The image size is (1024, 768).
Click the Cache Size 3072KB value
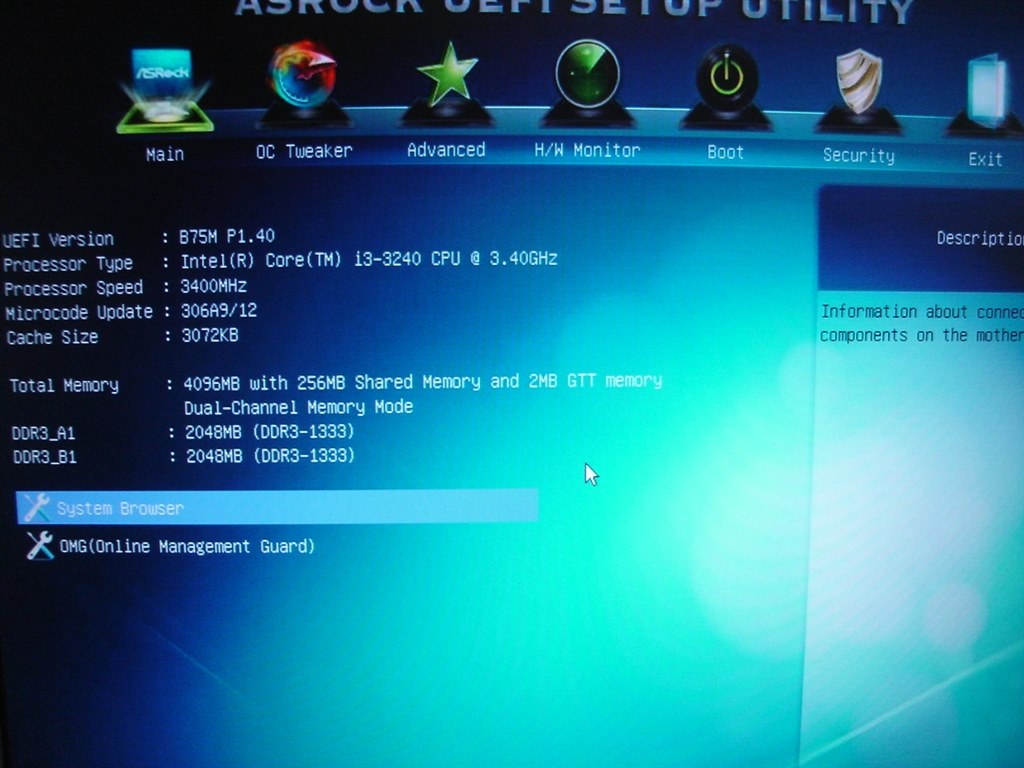[210, 335]
